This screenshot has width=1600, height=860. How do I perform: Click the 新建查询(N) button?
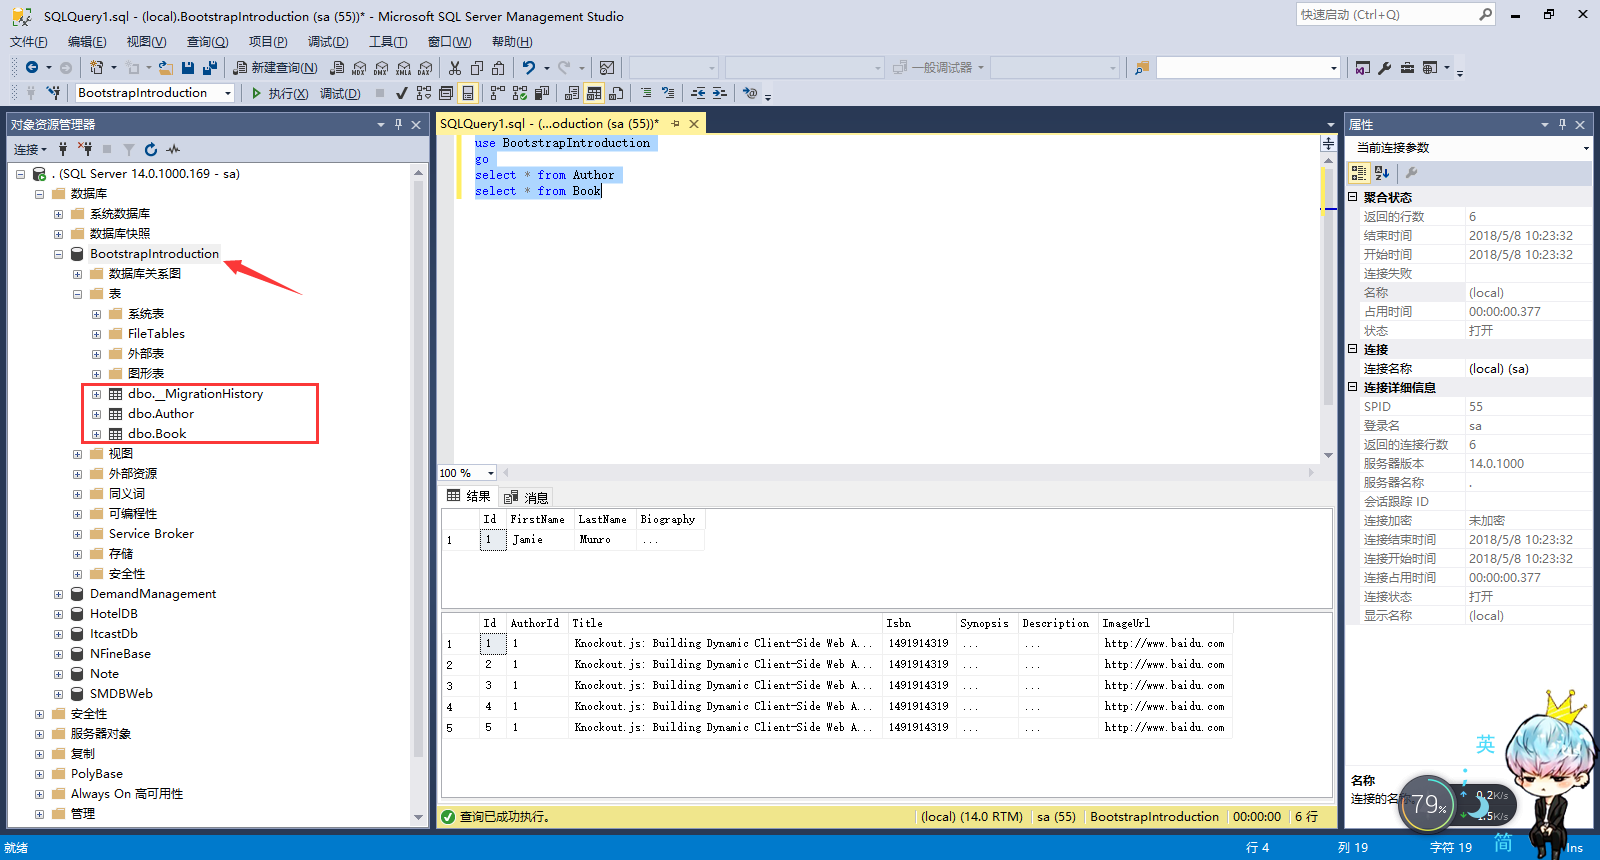click(275, 68)
